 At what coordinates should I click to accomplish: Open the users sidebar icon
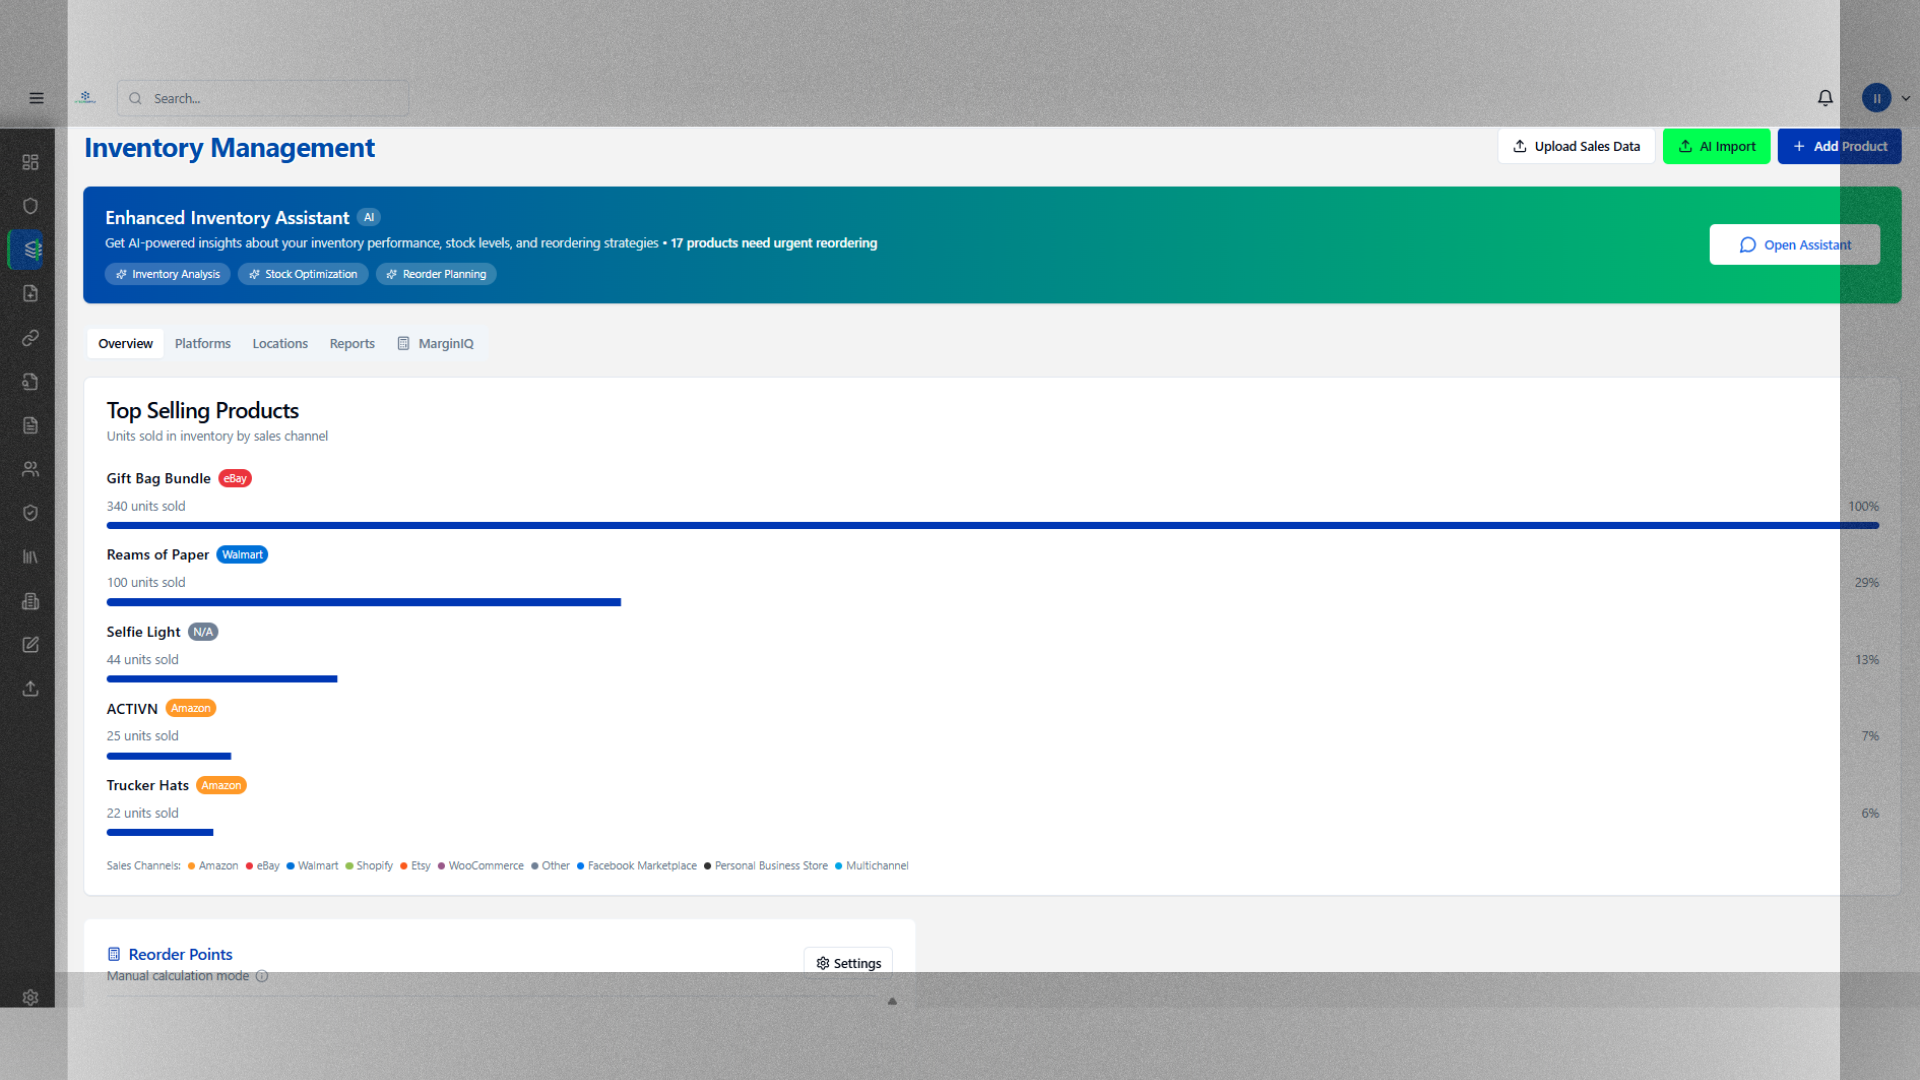[30, 469]
